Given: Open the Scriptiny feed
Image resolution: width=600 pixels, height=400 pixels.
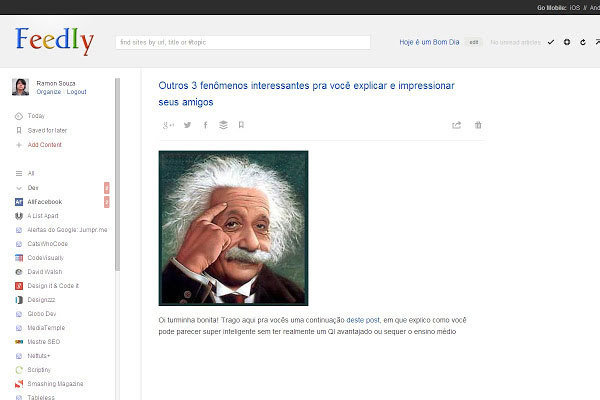Looking at the screenshot, I should coord(39,370).
